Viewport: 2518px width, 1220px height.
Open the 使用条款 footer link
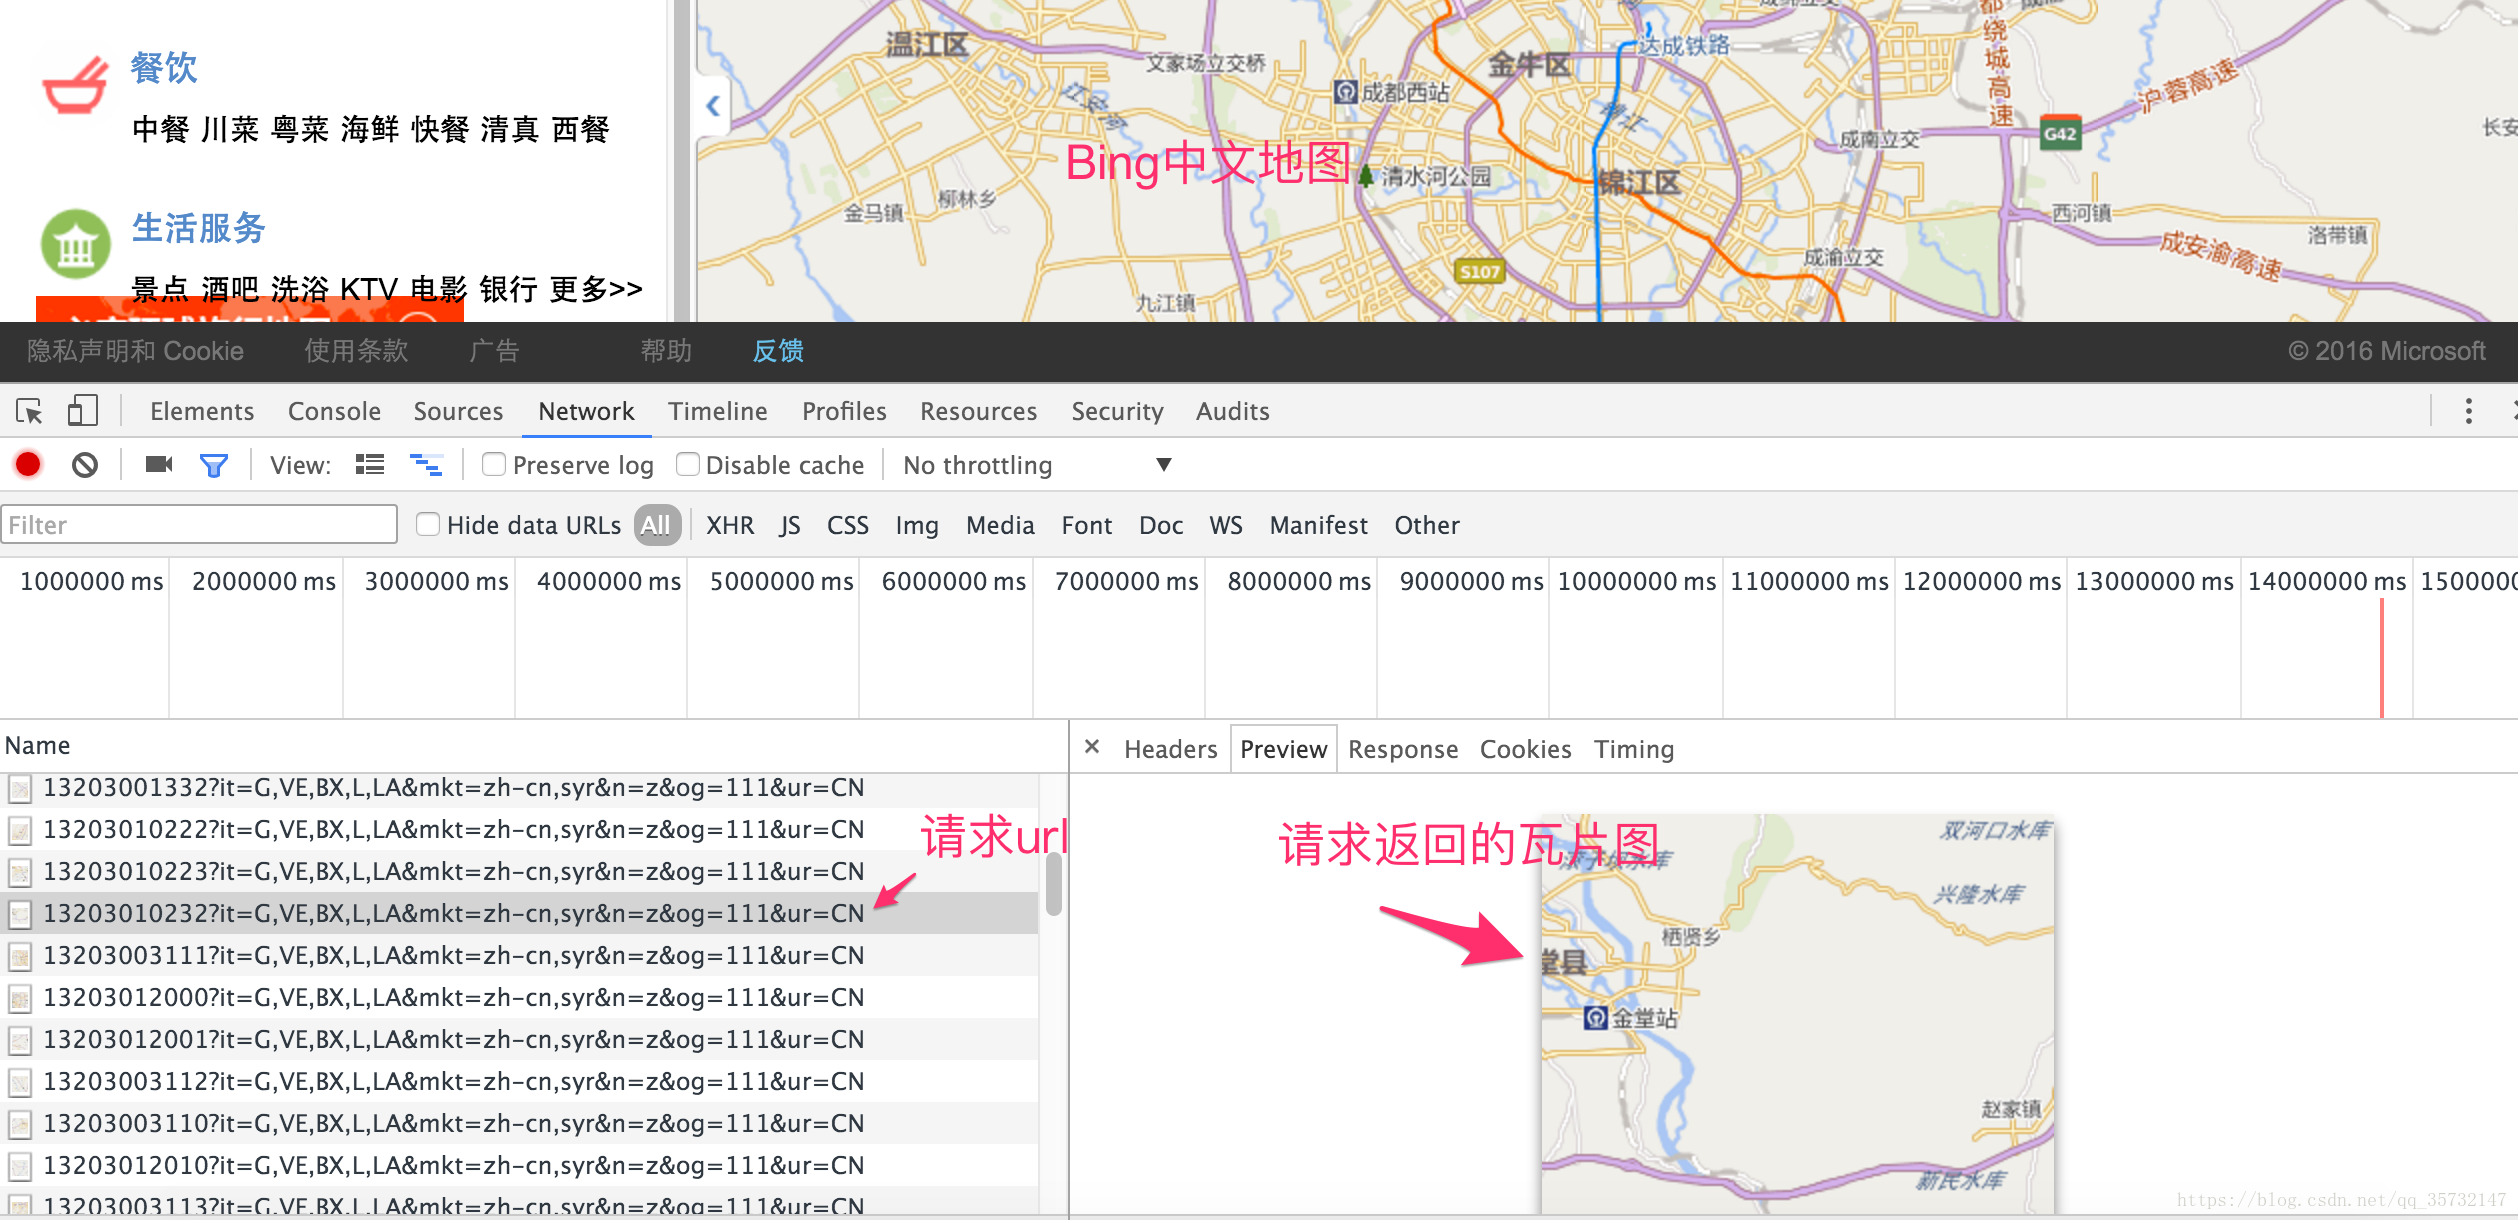[356, 351]
